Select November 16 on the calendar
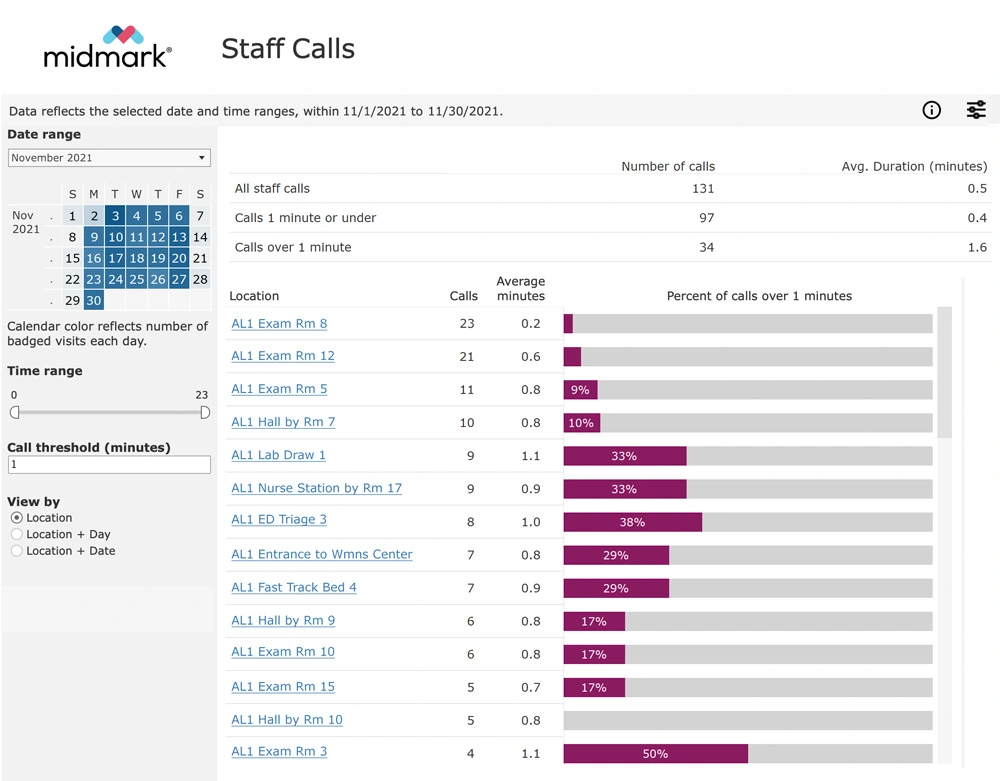The image size is (1000, 781). pyautogui.click(x=93, y=258)
